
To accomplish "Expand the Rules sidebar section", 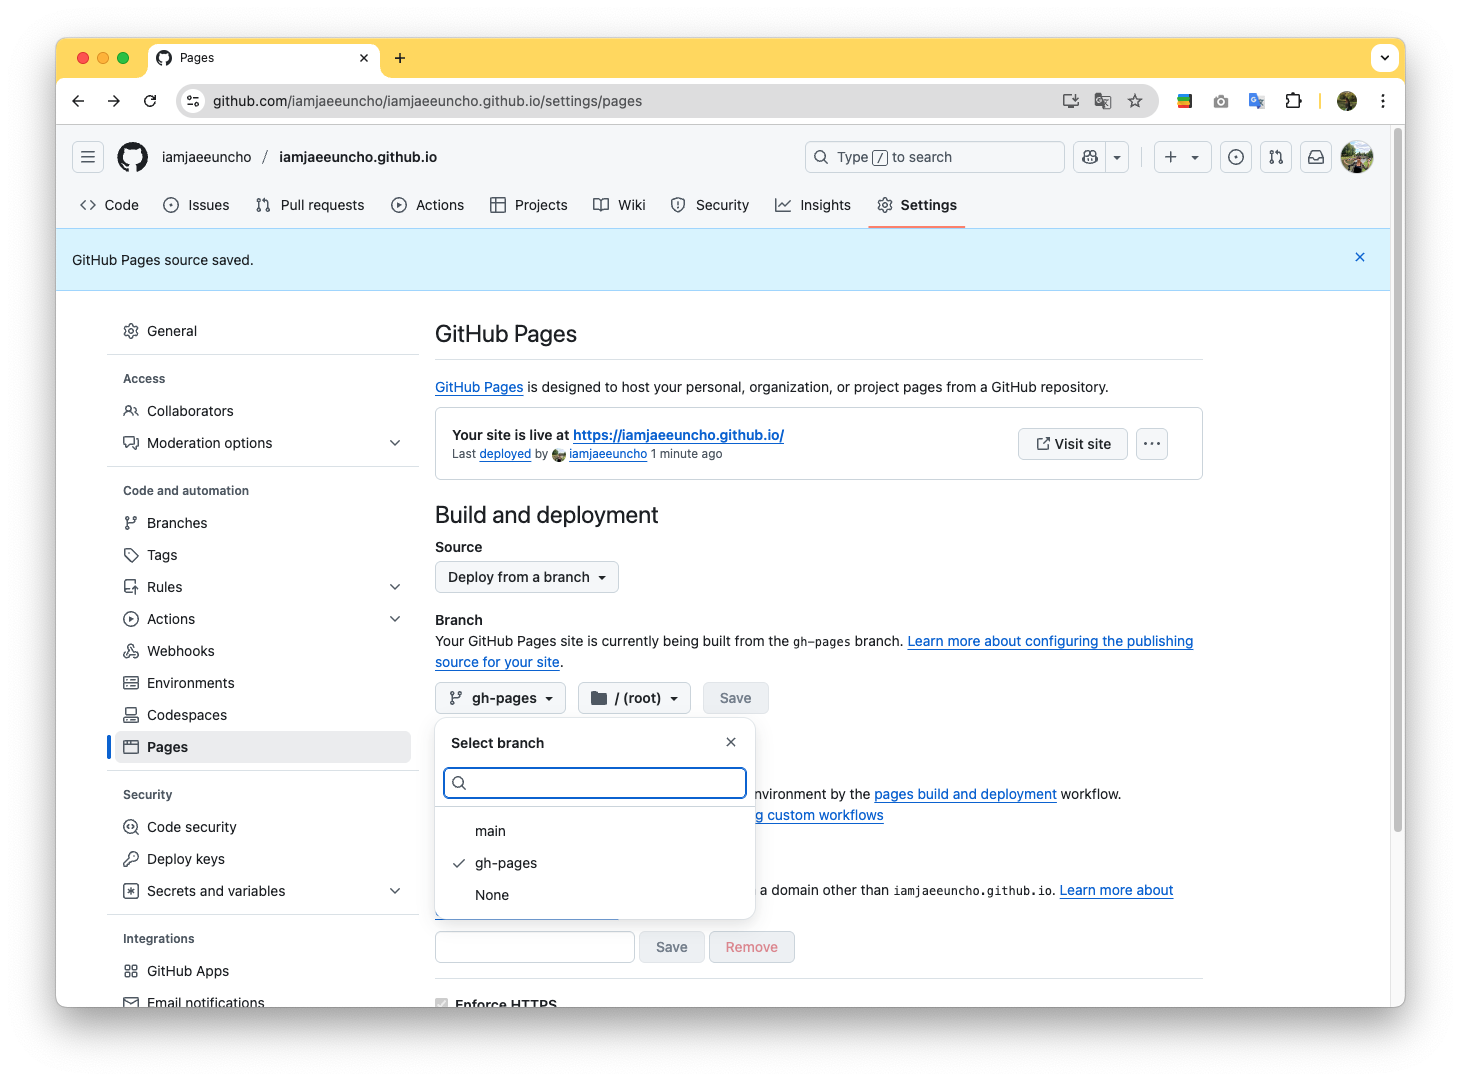I will [x=263, y=587].
